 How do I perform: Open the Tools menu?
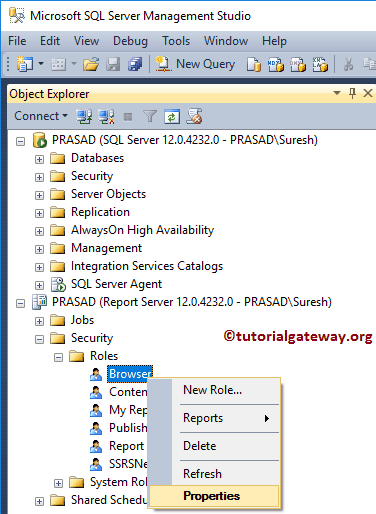click(176, 41)
